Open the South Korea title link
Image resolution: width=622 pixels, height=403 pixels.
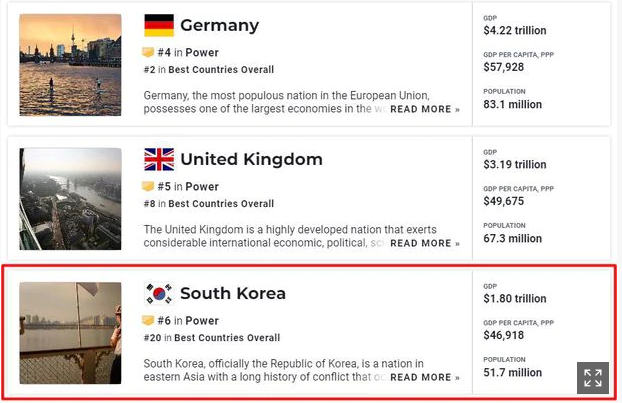233,294
